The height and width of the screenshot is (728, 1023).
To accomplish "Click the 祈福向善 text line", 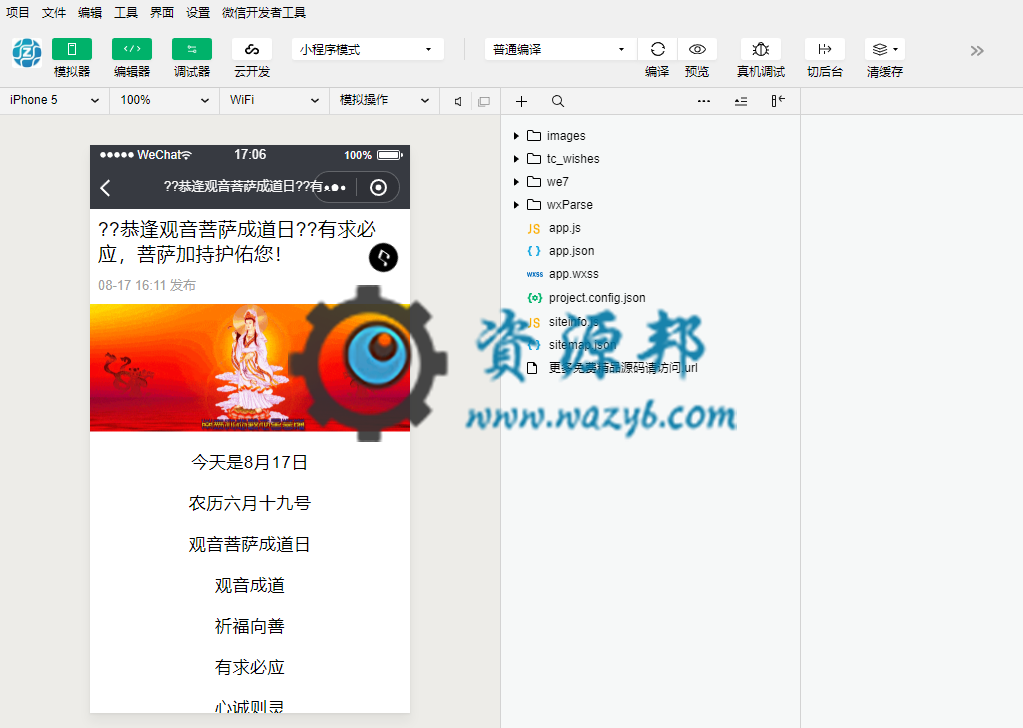I will [250, 626].
